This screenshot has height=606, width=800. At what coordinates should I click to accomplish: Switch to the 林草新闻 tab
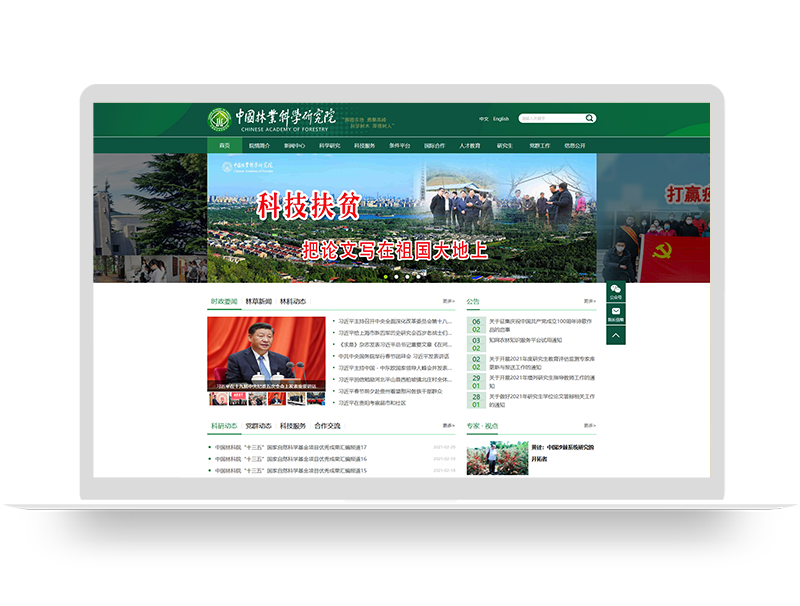point(257,300)
